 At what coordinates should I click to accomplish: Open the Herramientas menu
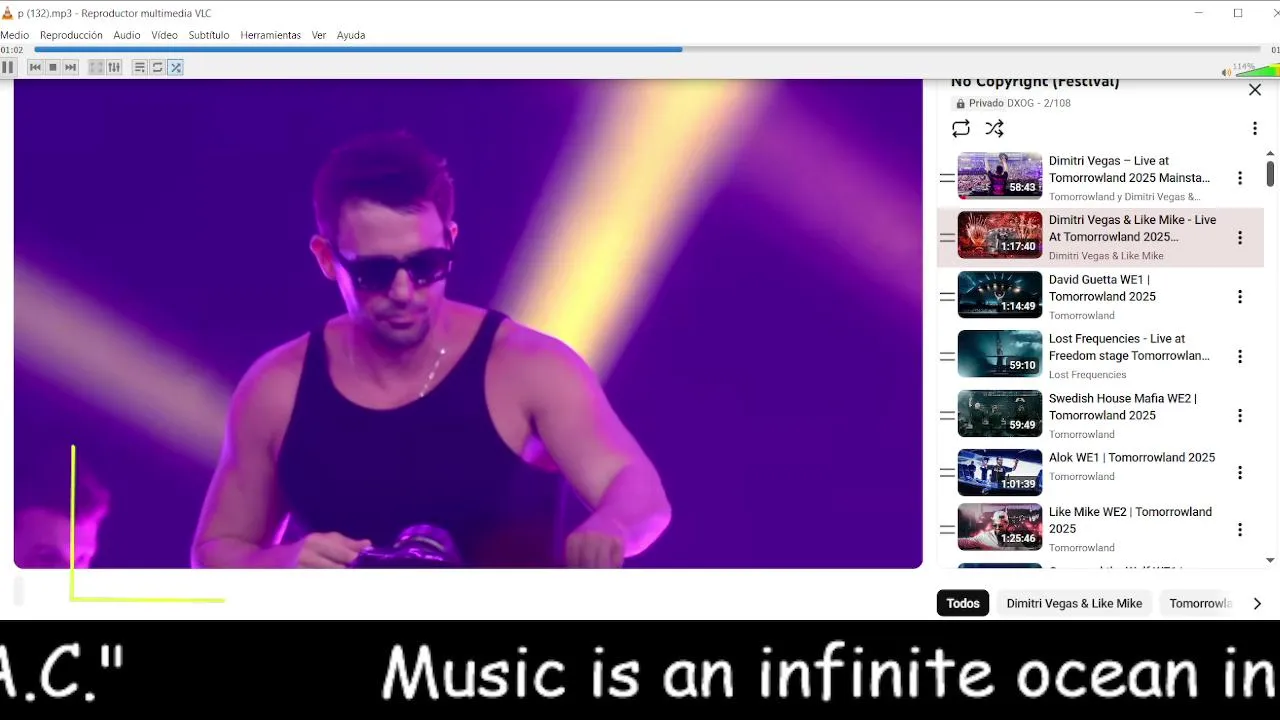point(270,35)
